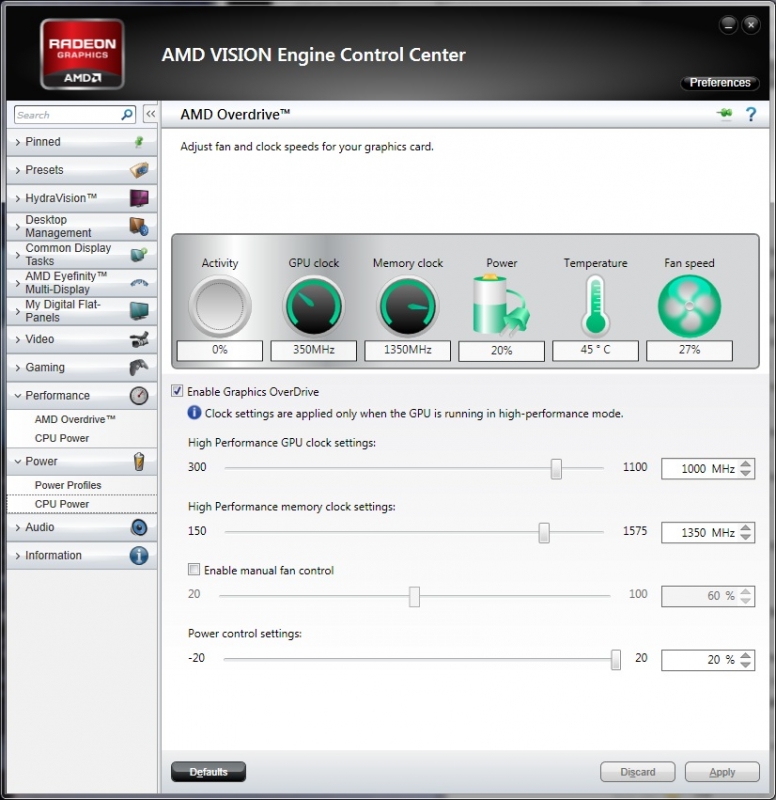Expand the HydraVision section
Image resolution: width=776 pixels, height=800 pixels.
60,198
